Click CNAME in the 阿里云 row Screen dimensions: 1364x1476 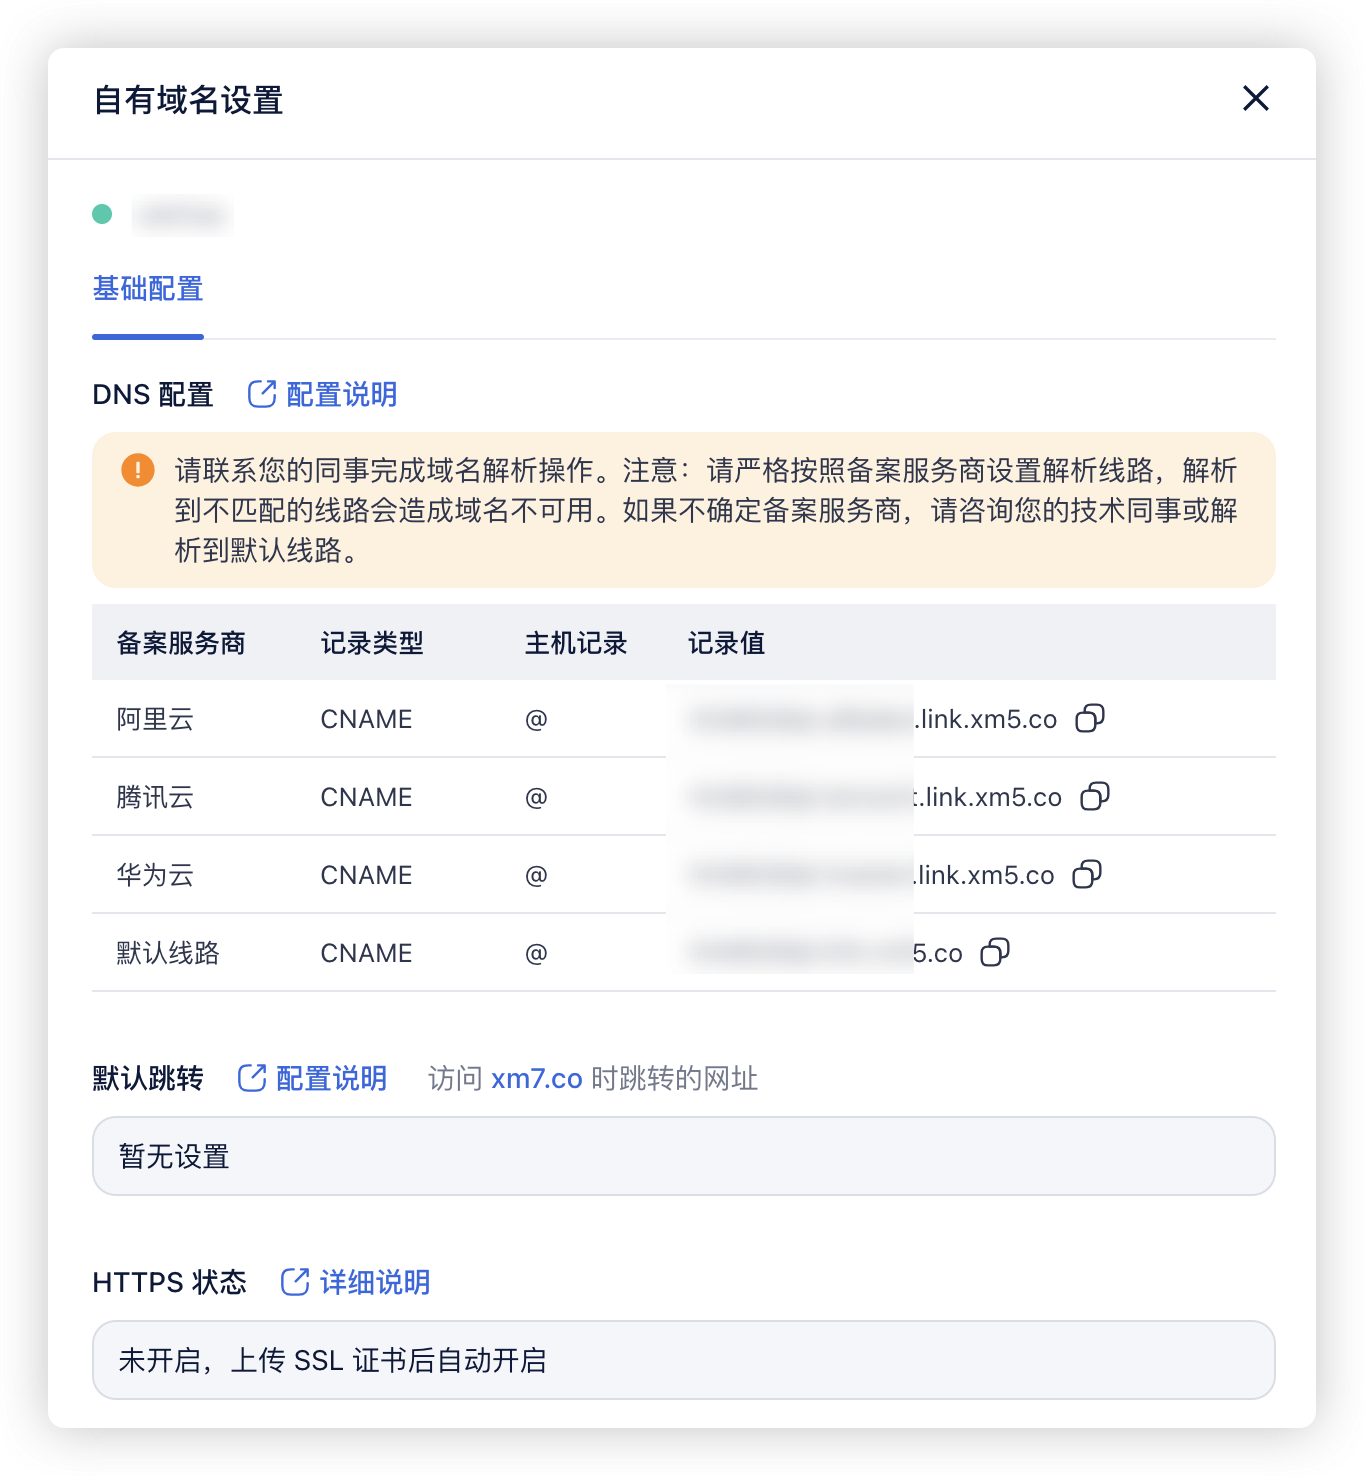pos(366,719)
